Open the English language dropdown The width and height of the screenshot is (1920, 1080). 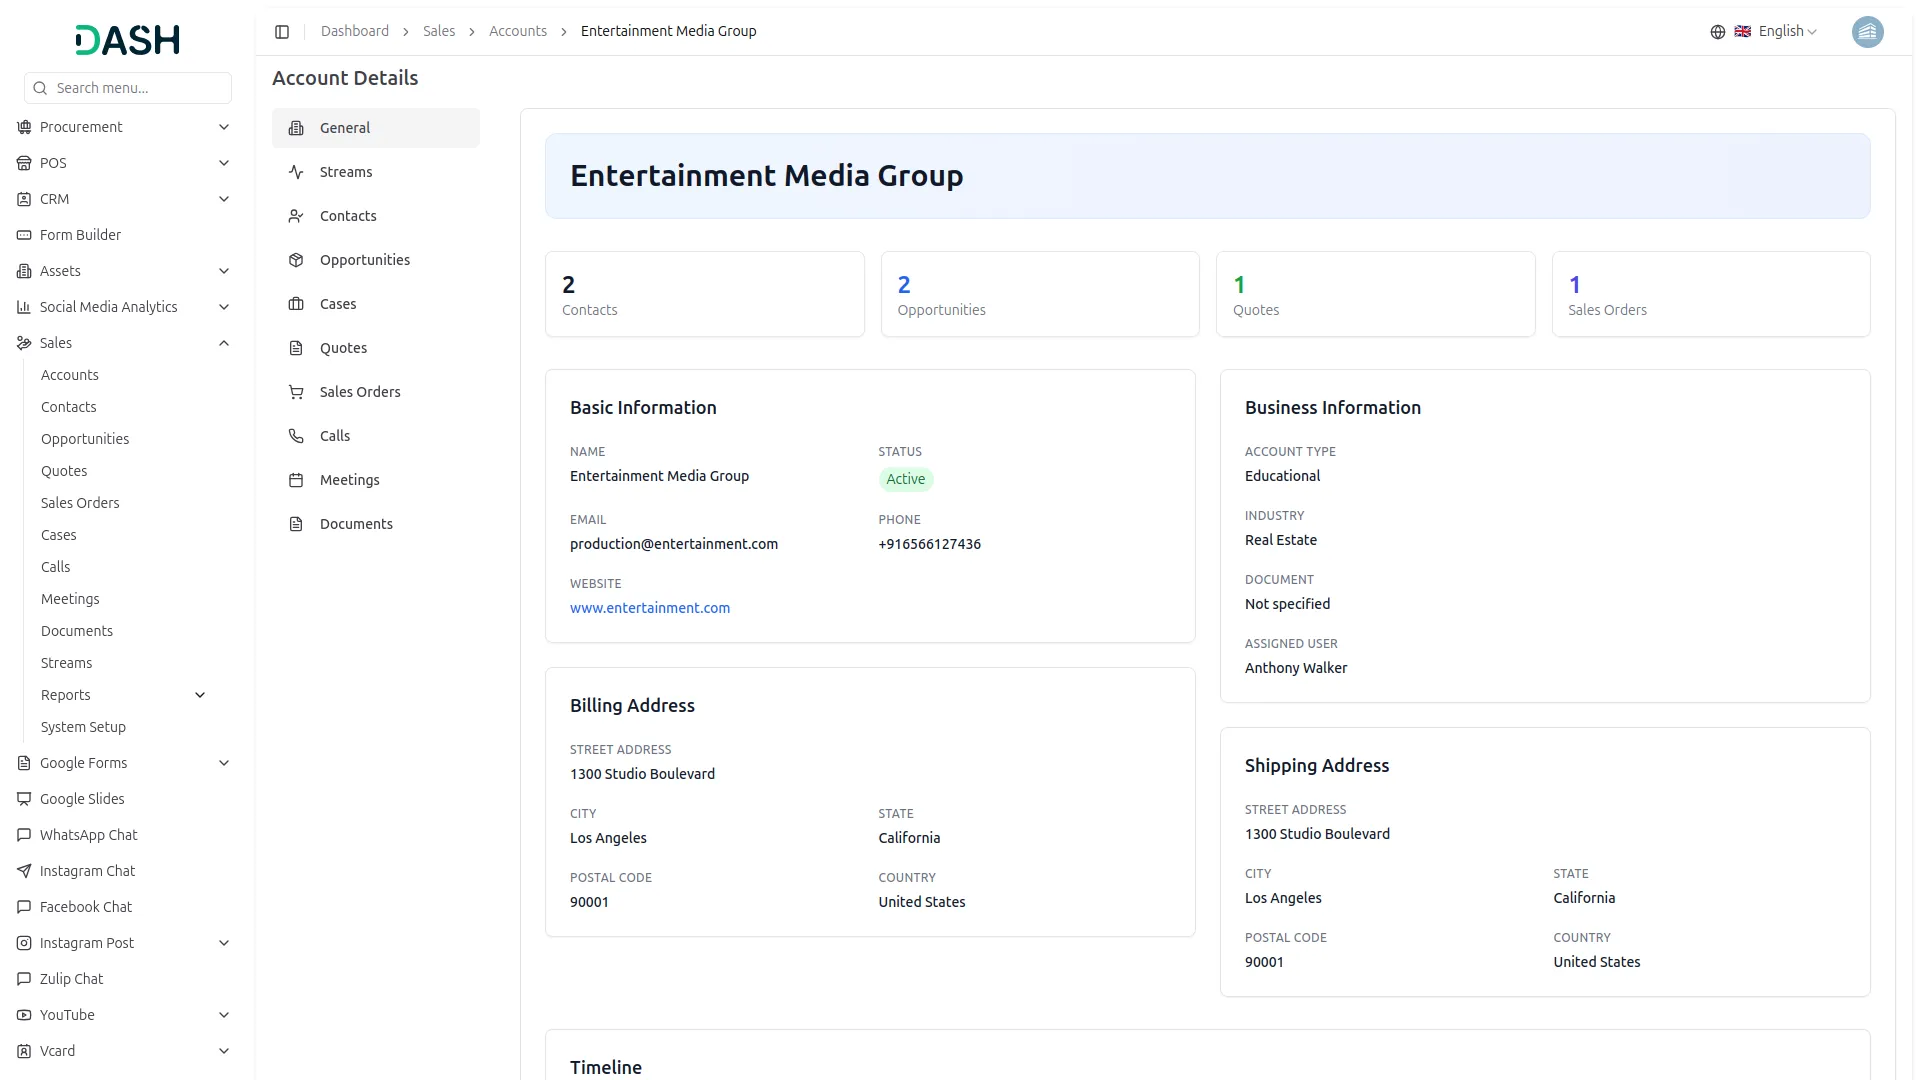1787,32
